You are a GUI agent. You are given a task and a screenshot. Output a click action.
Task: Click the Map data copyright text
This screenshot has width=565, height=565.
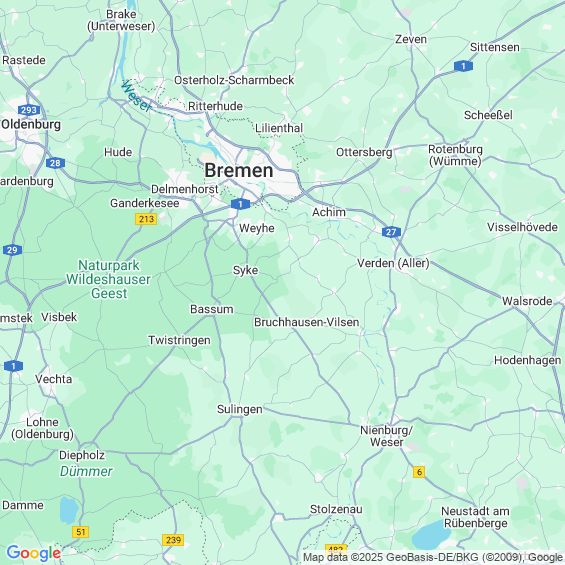coord(433,557)
